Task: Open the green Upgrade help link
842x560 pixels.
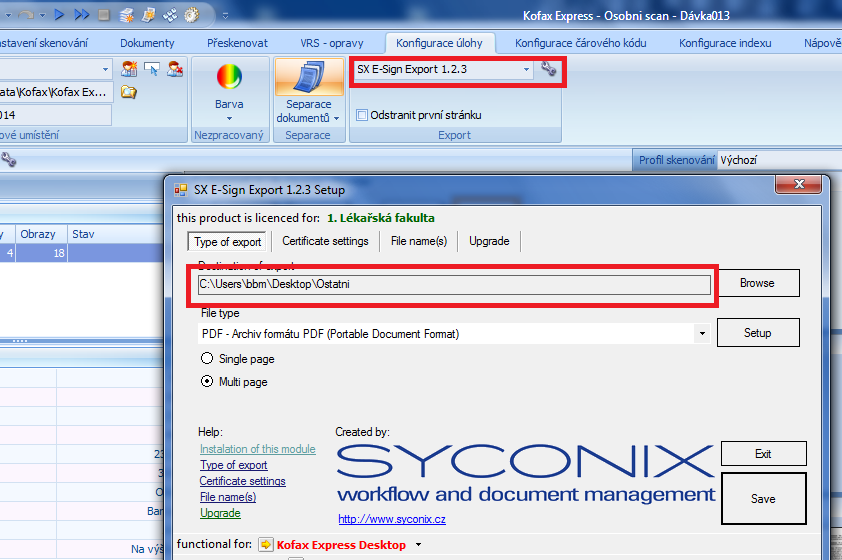Action: click(220, 513)
